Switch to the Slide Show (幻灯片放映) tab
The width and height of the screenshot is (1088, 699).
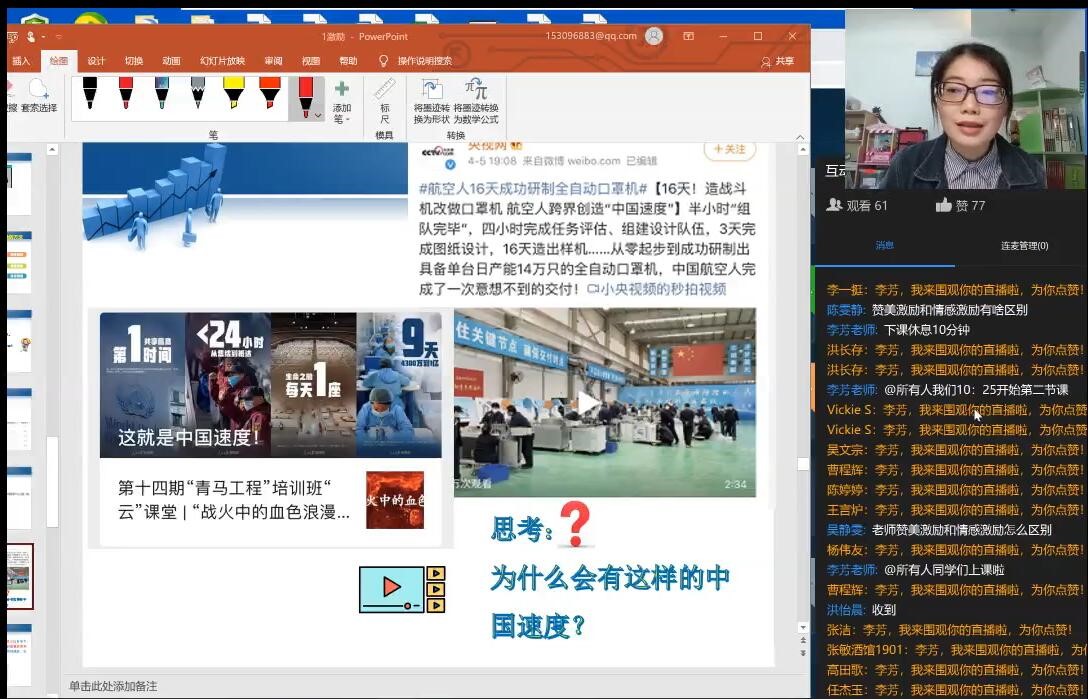(x=222, y=61)
